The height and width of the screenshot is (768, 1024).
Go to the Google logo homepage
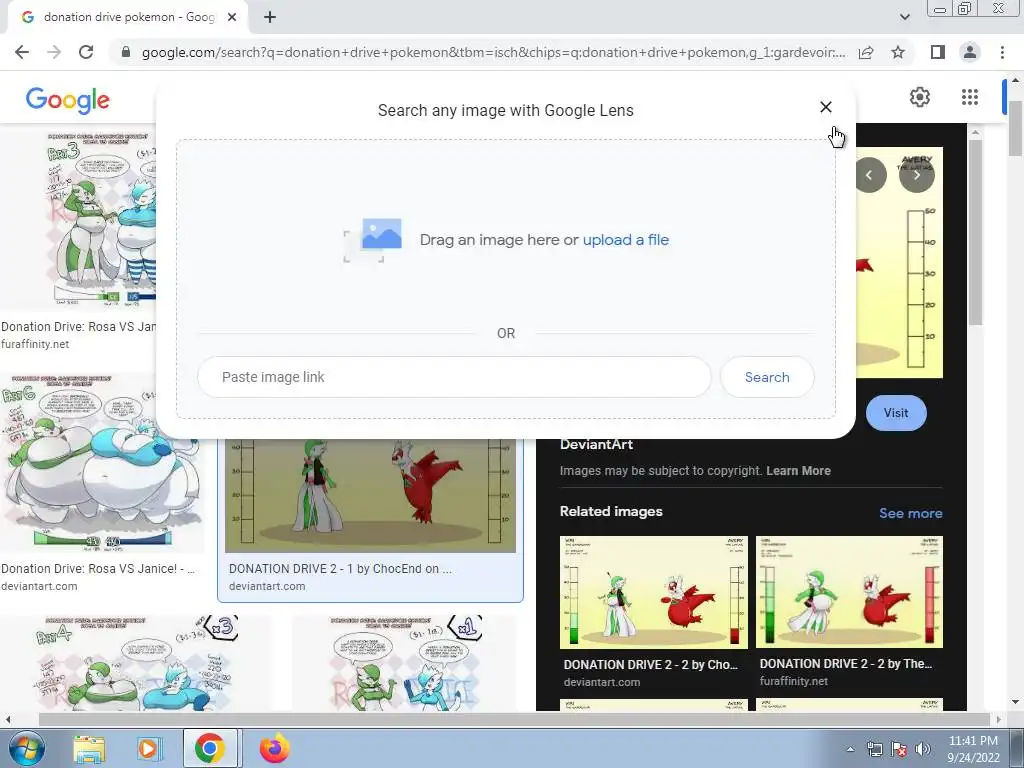tap(67, 99)
